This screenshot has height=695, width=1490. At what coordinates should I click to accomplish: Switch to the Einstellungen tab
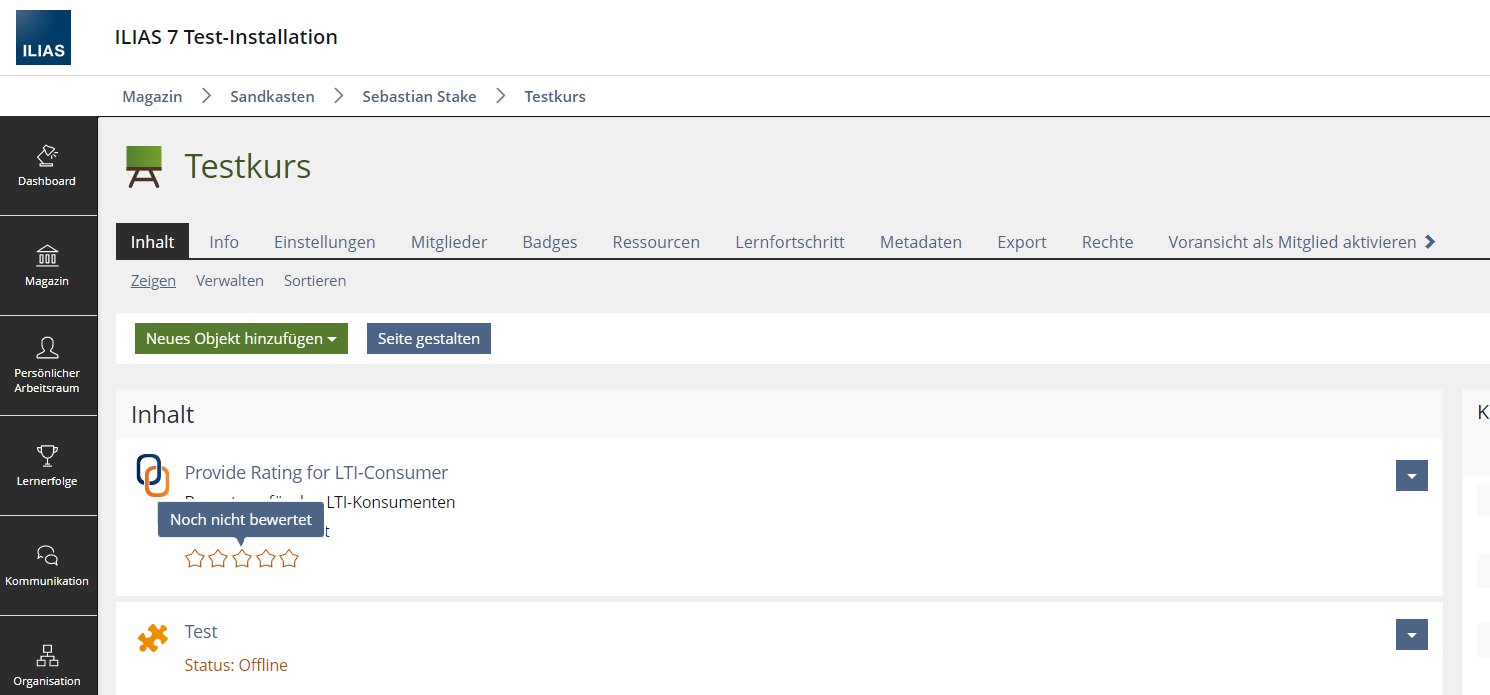click(x=325, y=242)
